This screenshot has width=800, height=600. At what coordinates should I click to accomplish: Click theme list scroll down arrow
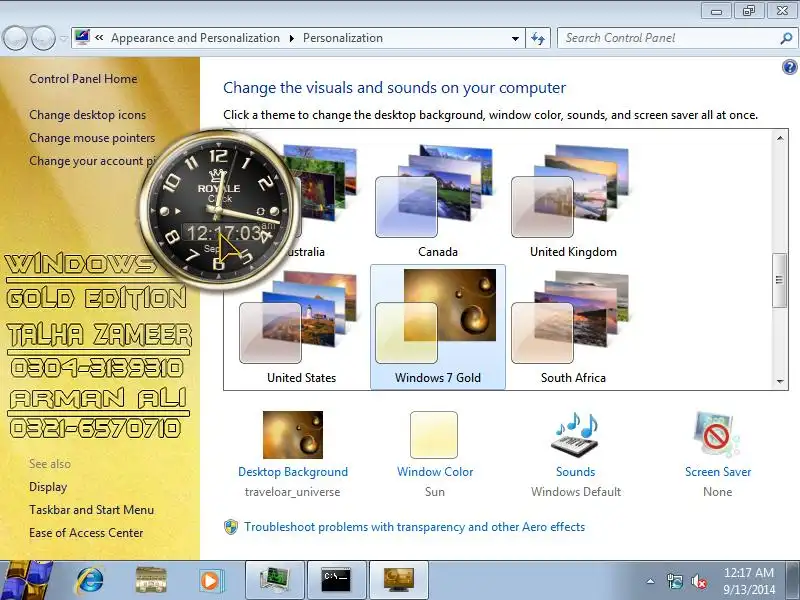[x=780, y=381]
